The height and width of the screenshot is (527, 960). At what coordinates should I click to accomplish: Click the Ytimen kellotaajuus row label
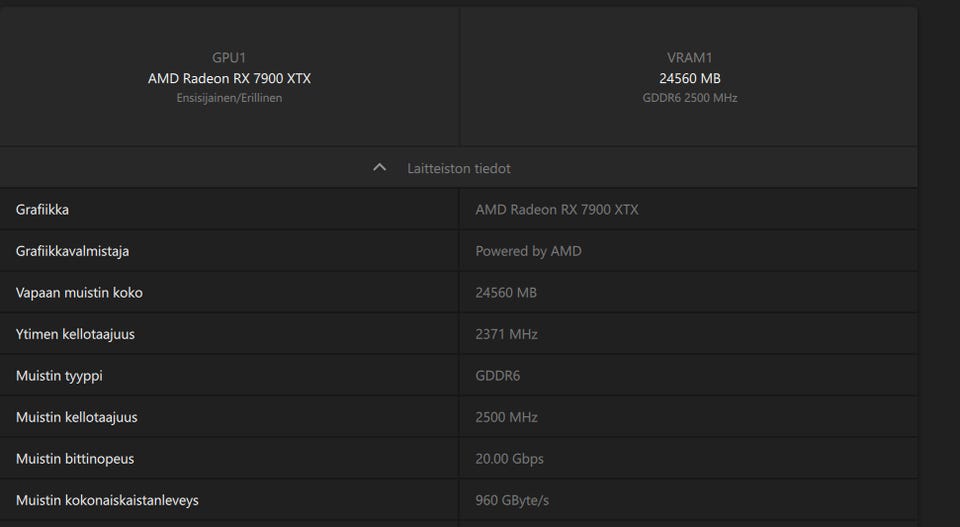coord(75,334)
